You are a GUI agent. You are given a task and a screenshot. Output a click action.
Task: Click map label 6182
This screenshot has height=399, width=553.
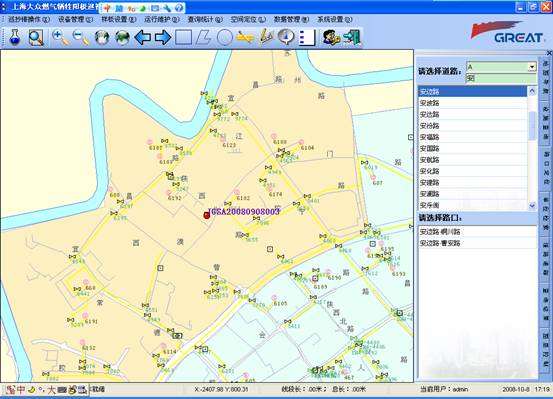pyautogui.click(x=243, y=198)
